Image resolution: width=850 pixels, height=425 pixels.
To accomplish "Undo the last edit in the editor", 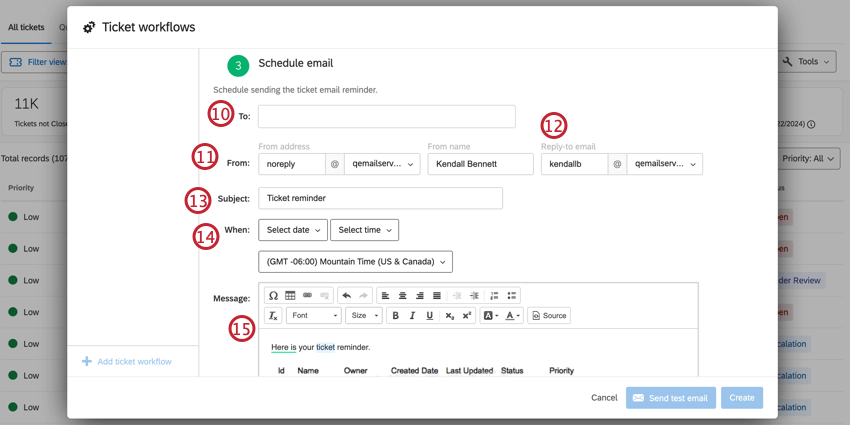I will click(347, 295).
